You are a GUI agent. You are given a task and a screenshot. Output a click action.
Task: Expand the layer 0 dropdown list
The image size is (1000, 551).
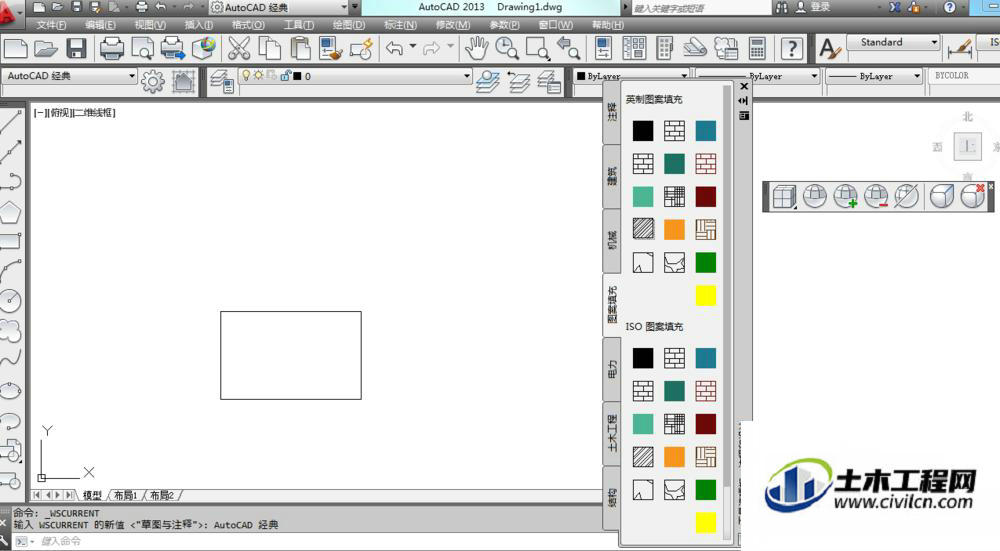coord(467,76)
